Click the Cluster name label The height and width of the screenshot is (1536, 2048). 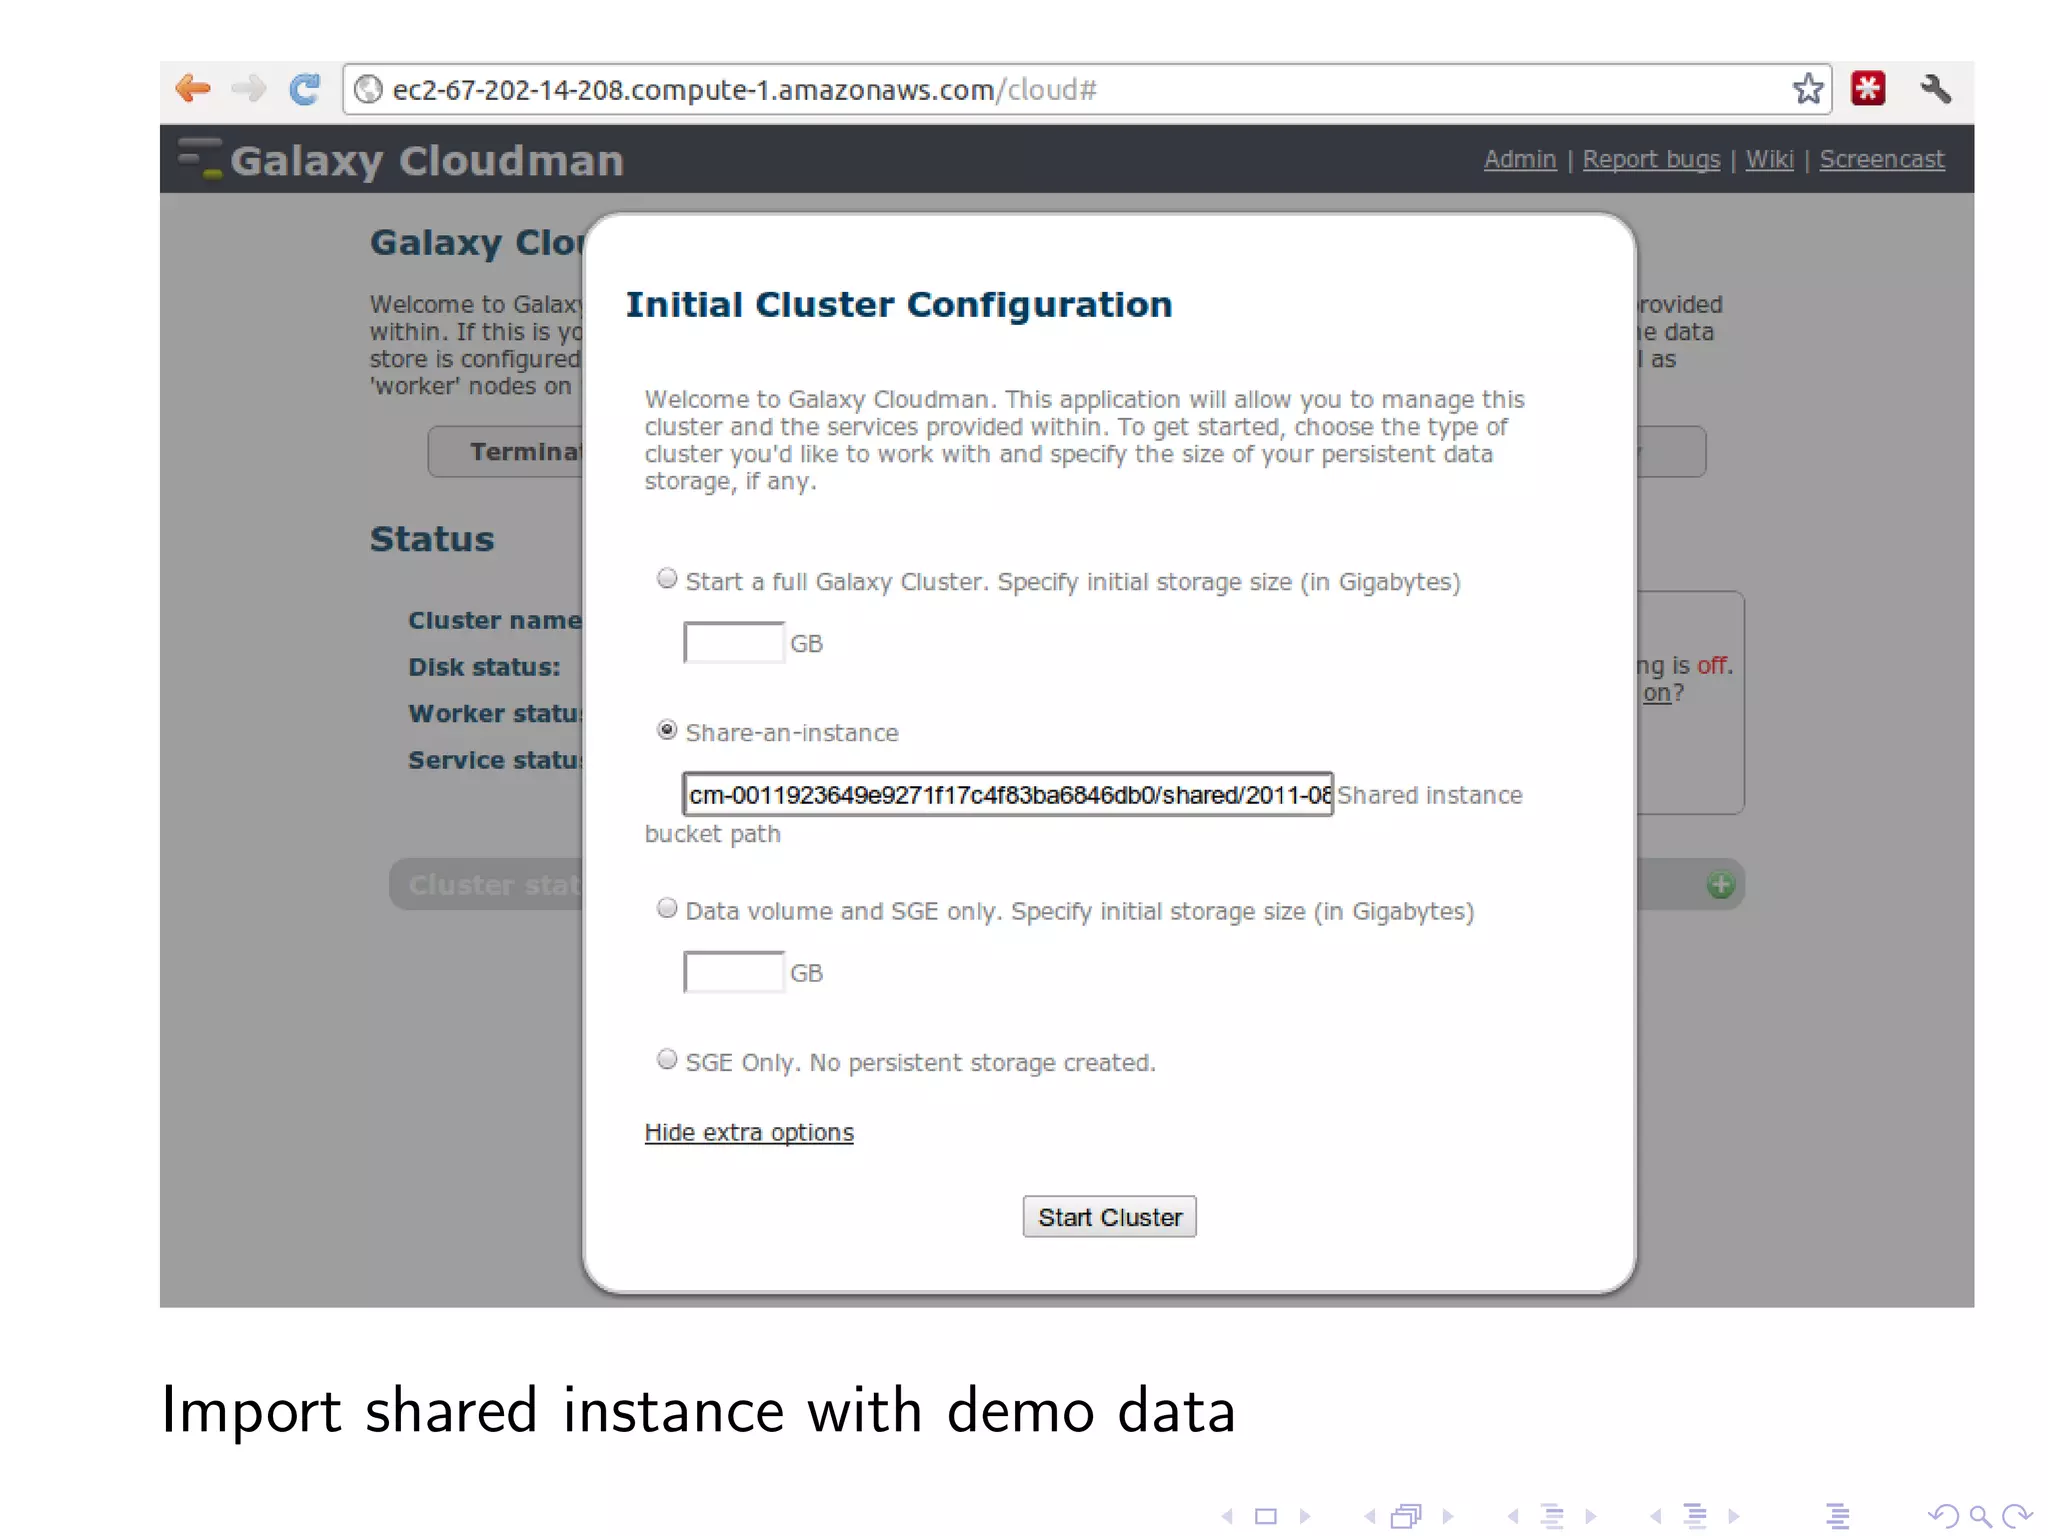pyautogui.click(x=494, y=620)
